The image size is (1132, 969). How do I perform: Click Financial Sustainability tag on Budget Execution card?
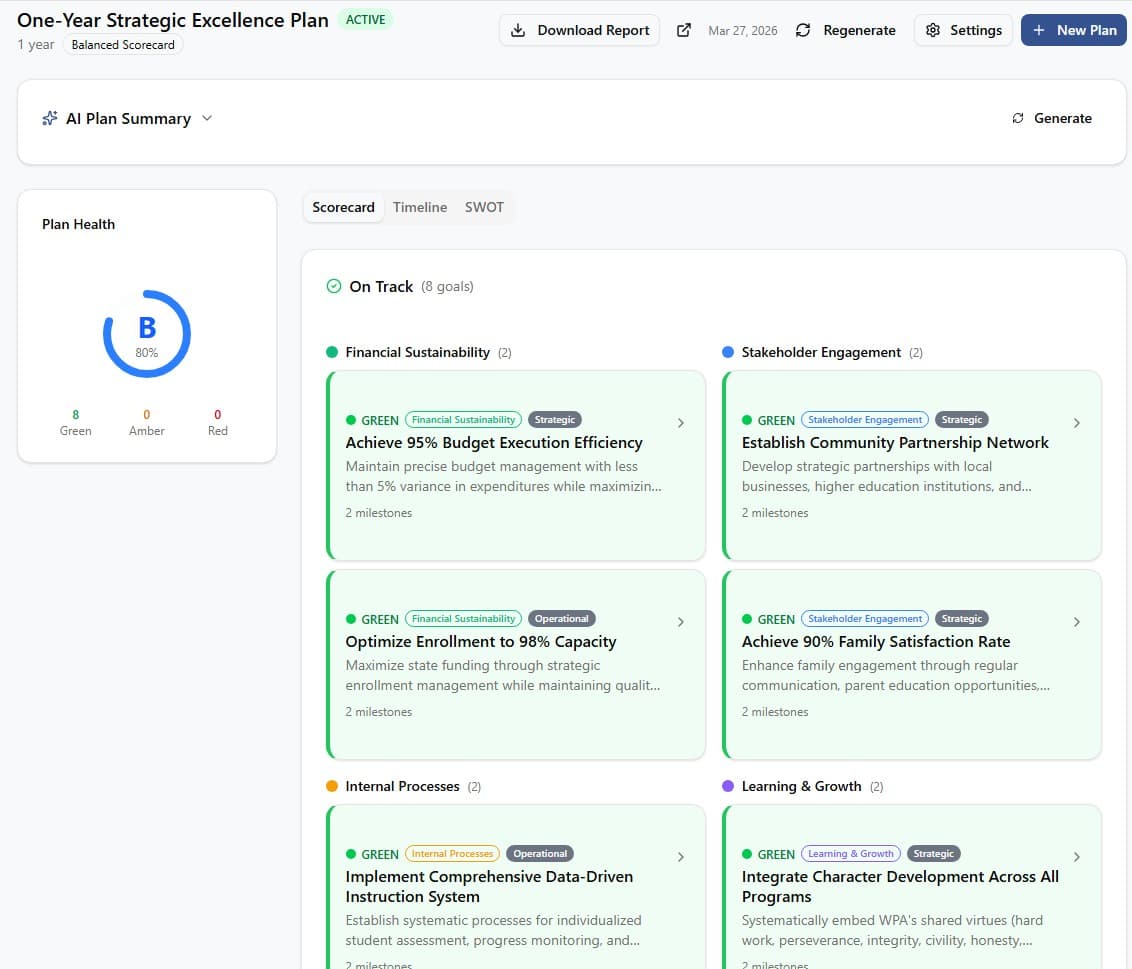[x=463, y=420]
